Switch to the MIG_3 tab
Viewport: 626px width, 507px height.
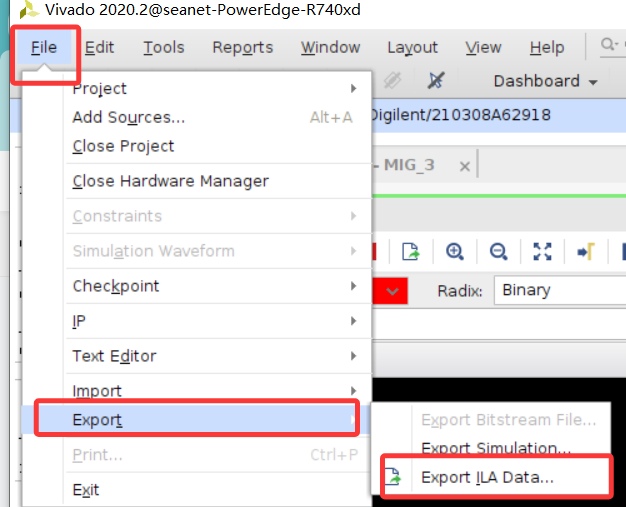coord(409,165)
